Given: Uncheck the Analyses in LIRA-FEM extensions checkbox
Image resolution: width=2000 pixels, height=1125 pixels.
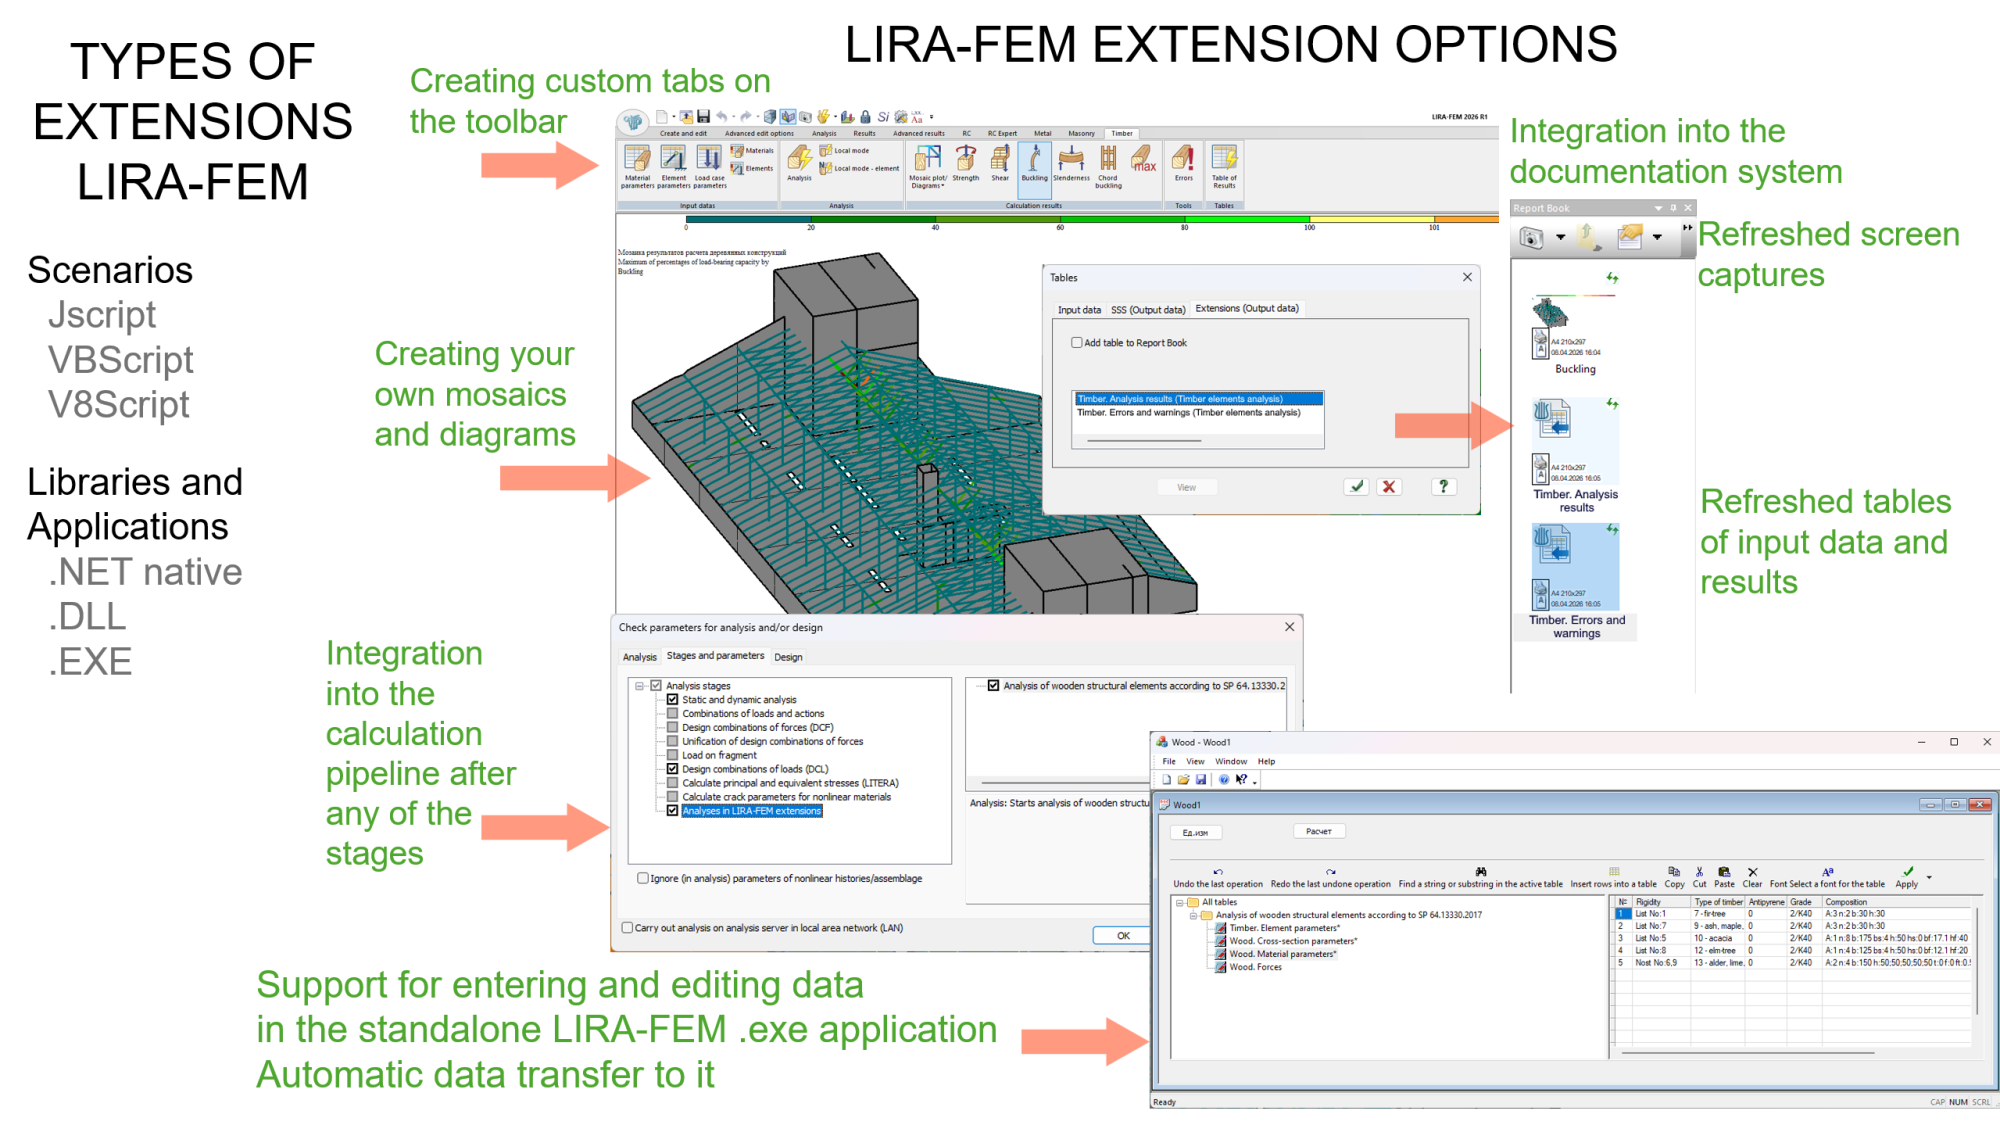Looking at the screenshot, I should 673,811.
